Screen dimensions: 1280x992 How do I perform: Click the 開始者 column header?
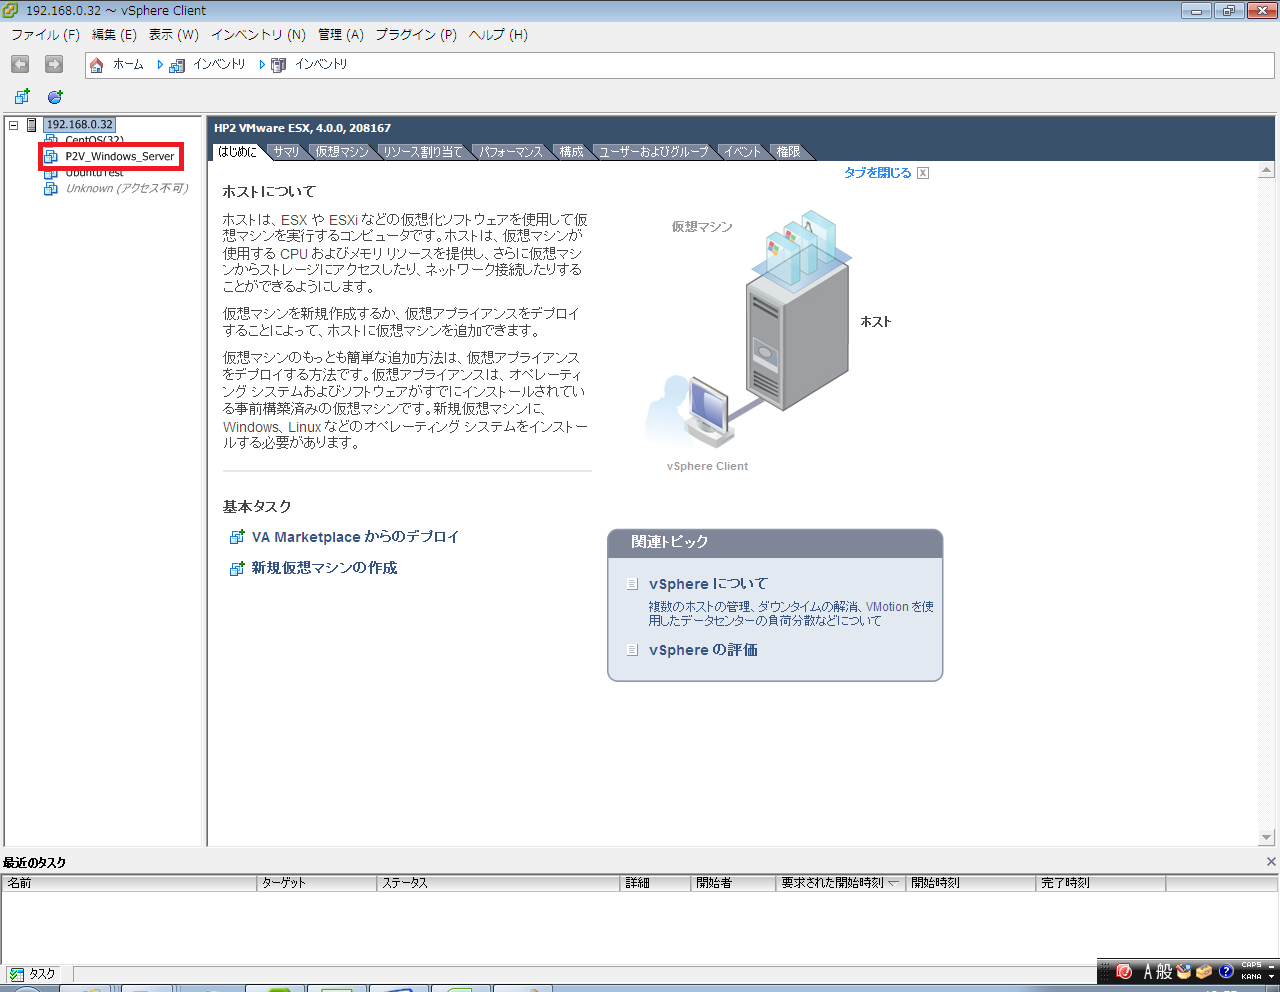click(x=733, y=883)
